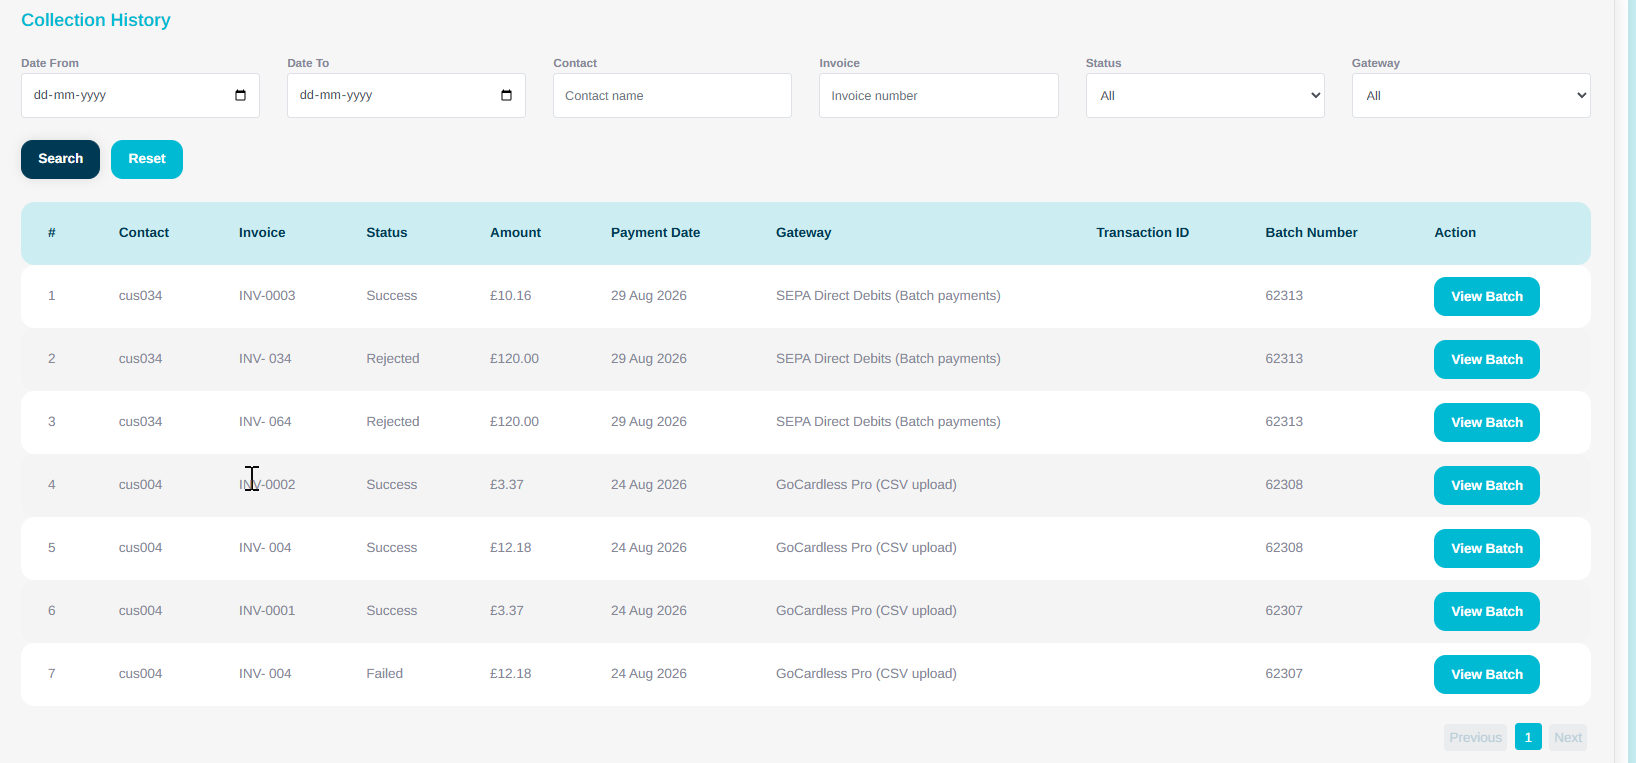The width and height of the screenshot is (1636, 763).
Task: Select invoice cell INV- 064
Action: (265, 421)
